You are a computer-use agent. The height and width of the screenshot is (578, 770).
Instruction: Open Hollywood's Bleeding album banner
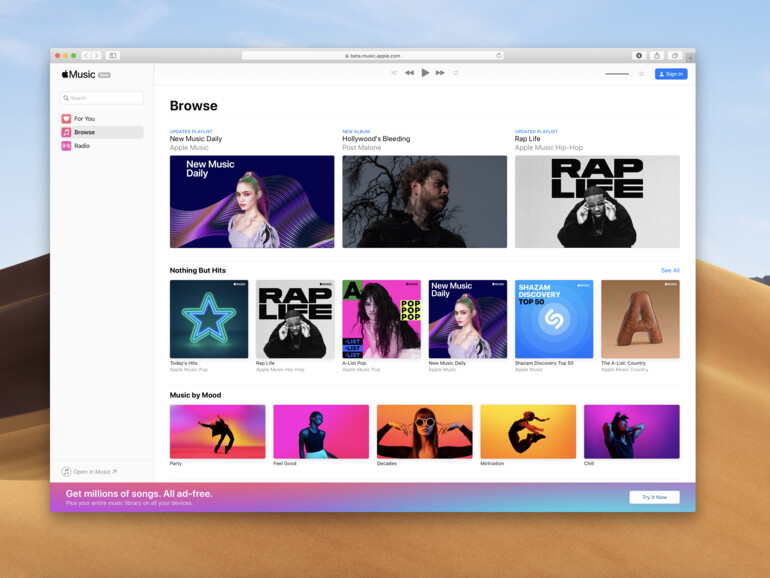click(x=424, y=201)
